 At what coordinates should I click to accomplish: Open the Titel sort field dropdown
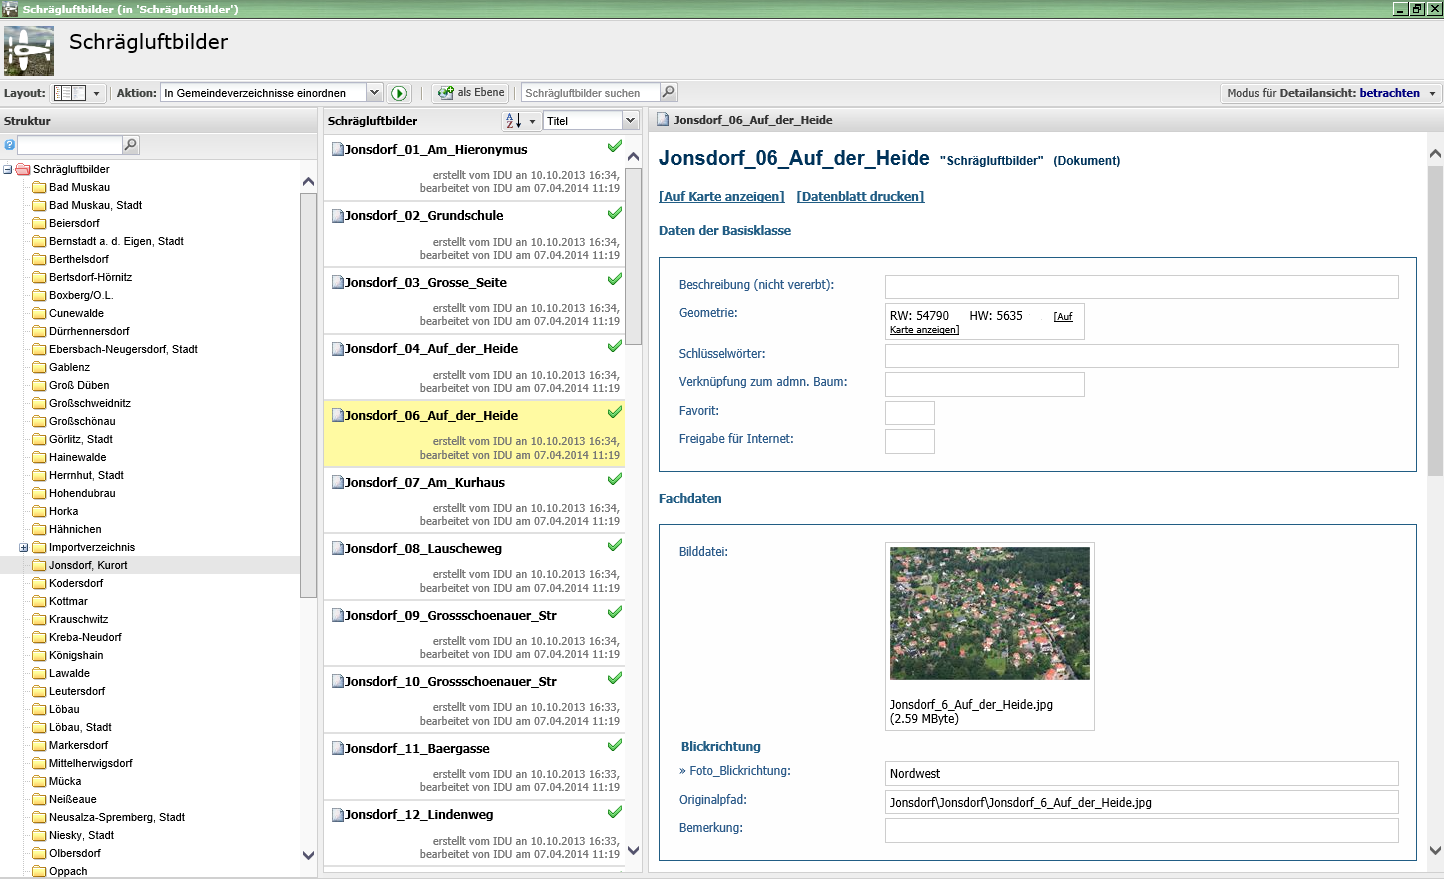pyautogui.click(x=630, y=121)
